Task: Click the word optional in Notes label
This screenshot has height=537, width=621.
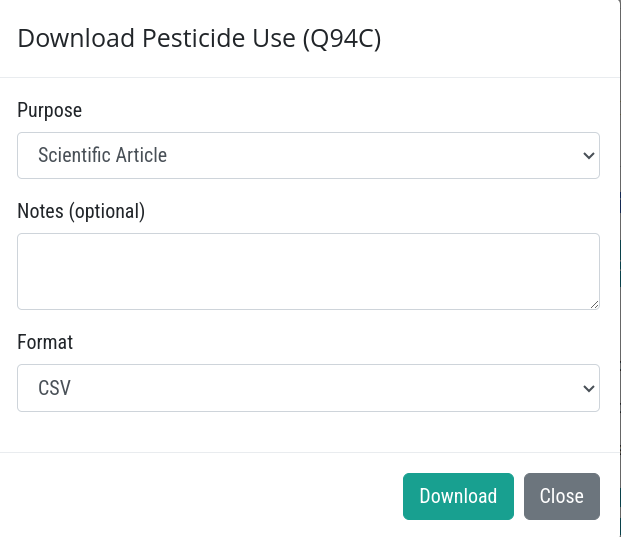Action: click(107, 211)
